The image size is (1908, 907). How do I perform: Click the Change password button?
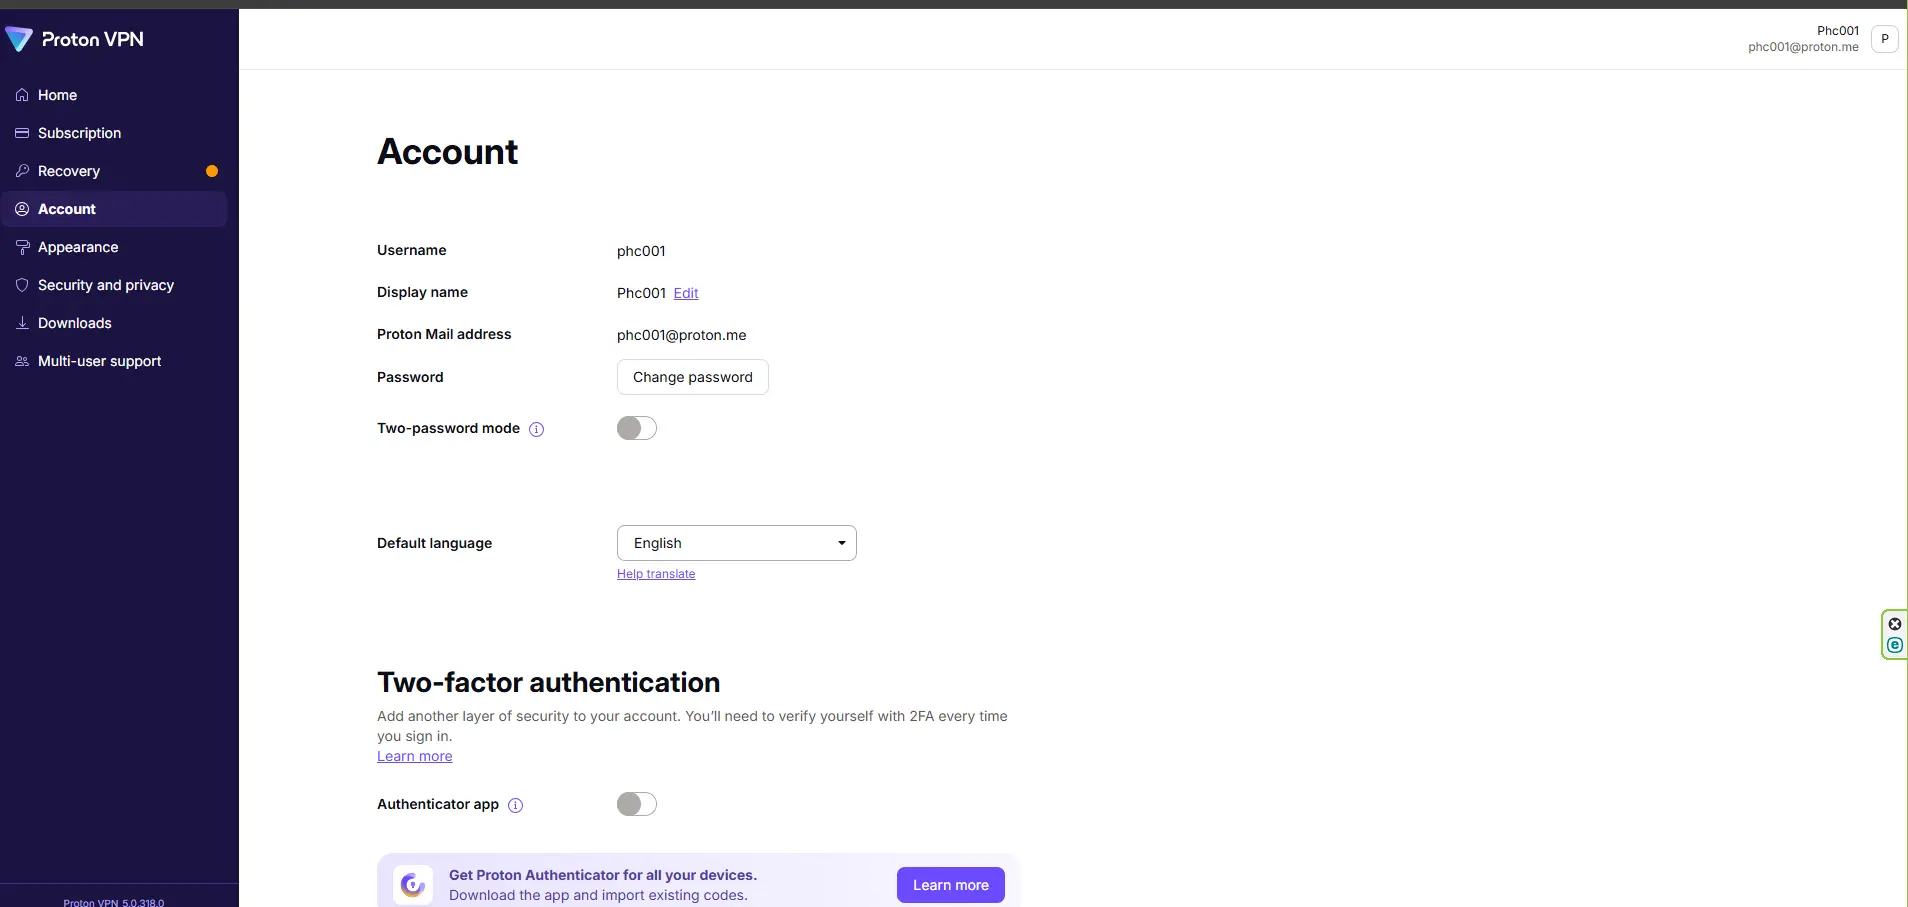[x=693, y=377]
